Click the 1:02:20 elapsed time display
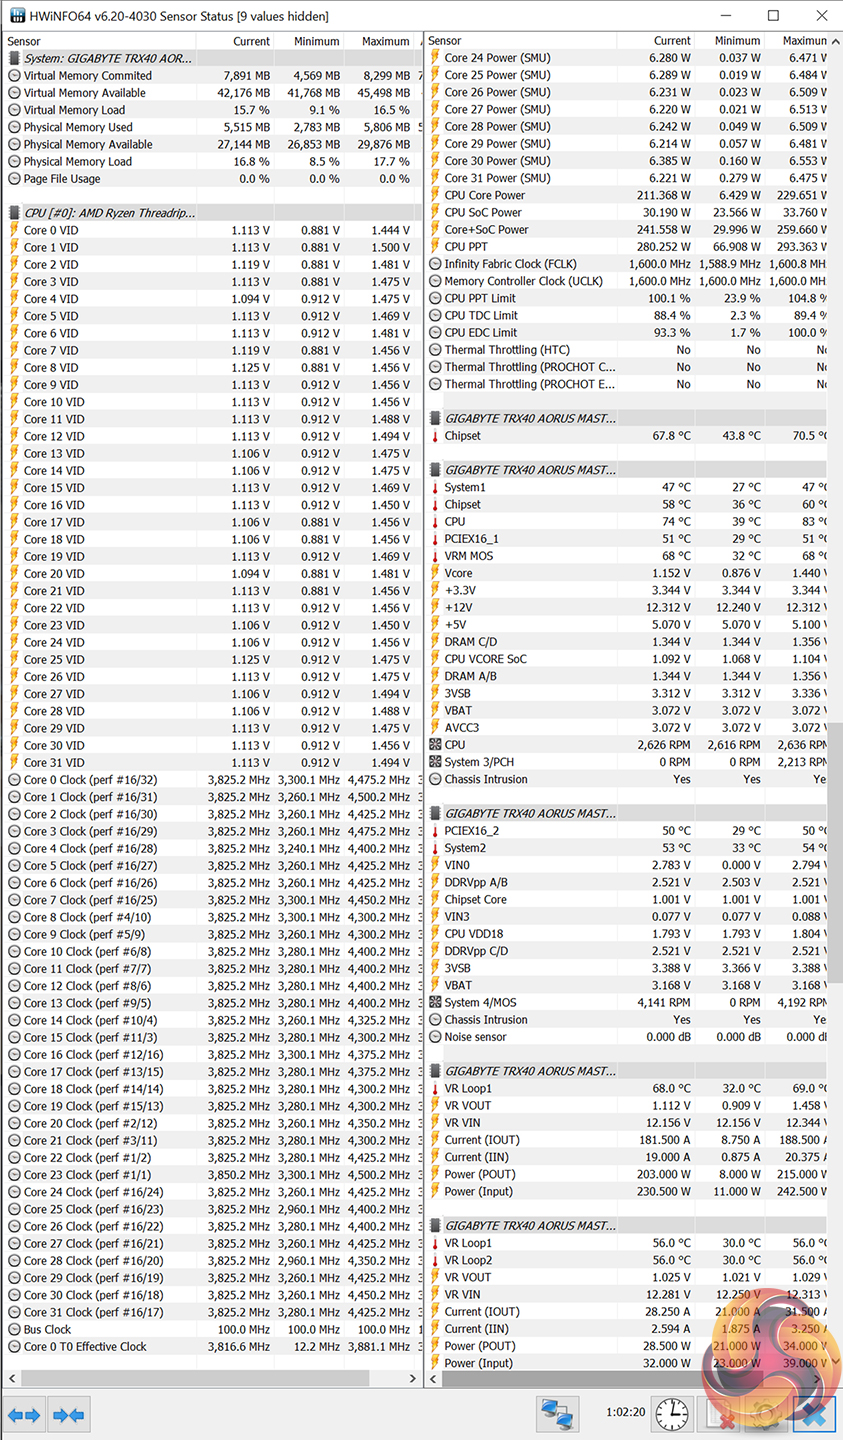This screenshot has height=1440, width=843. pos(625,1413)
